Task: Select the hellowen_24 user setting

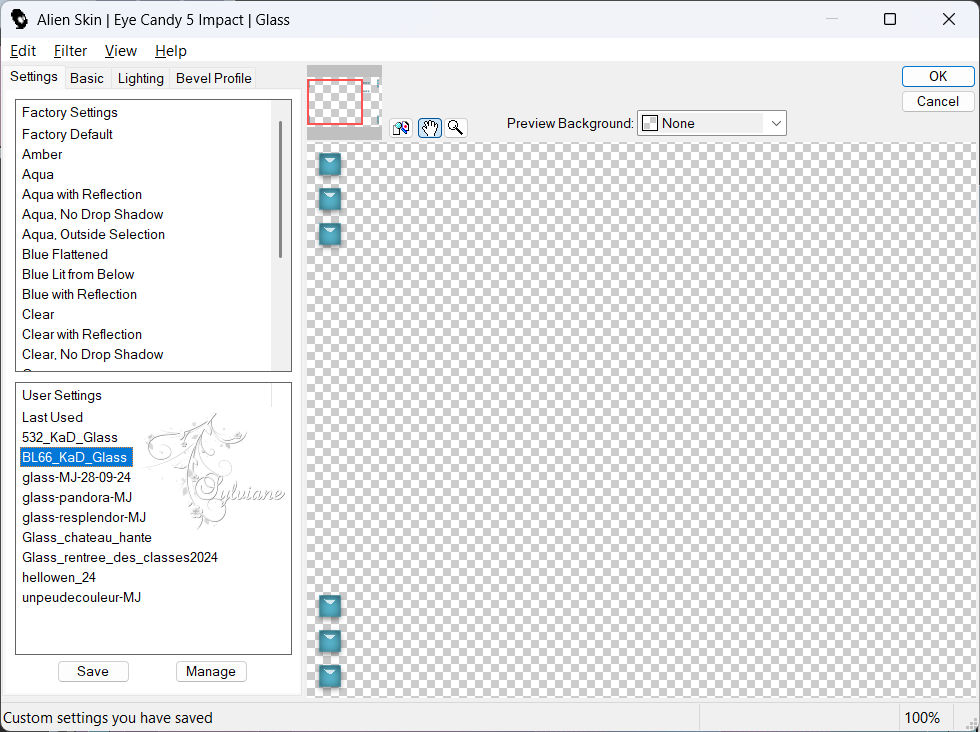Action: click(x=59, y=577)
